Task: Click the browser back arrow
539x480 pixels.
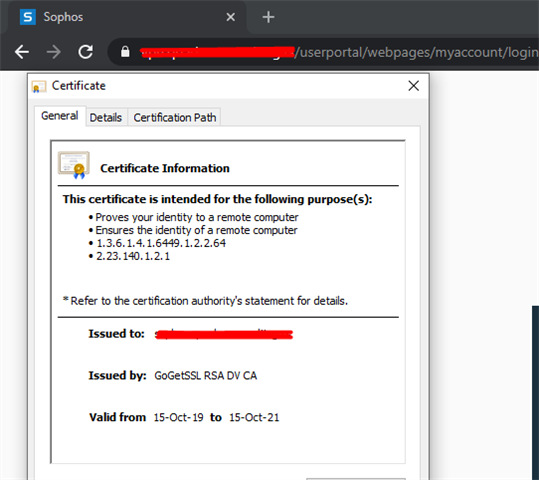Action: (x=22, y=52)
